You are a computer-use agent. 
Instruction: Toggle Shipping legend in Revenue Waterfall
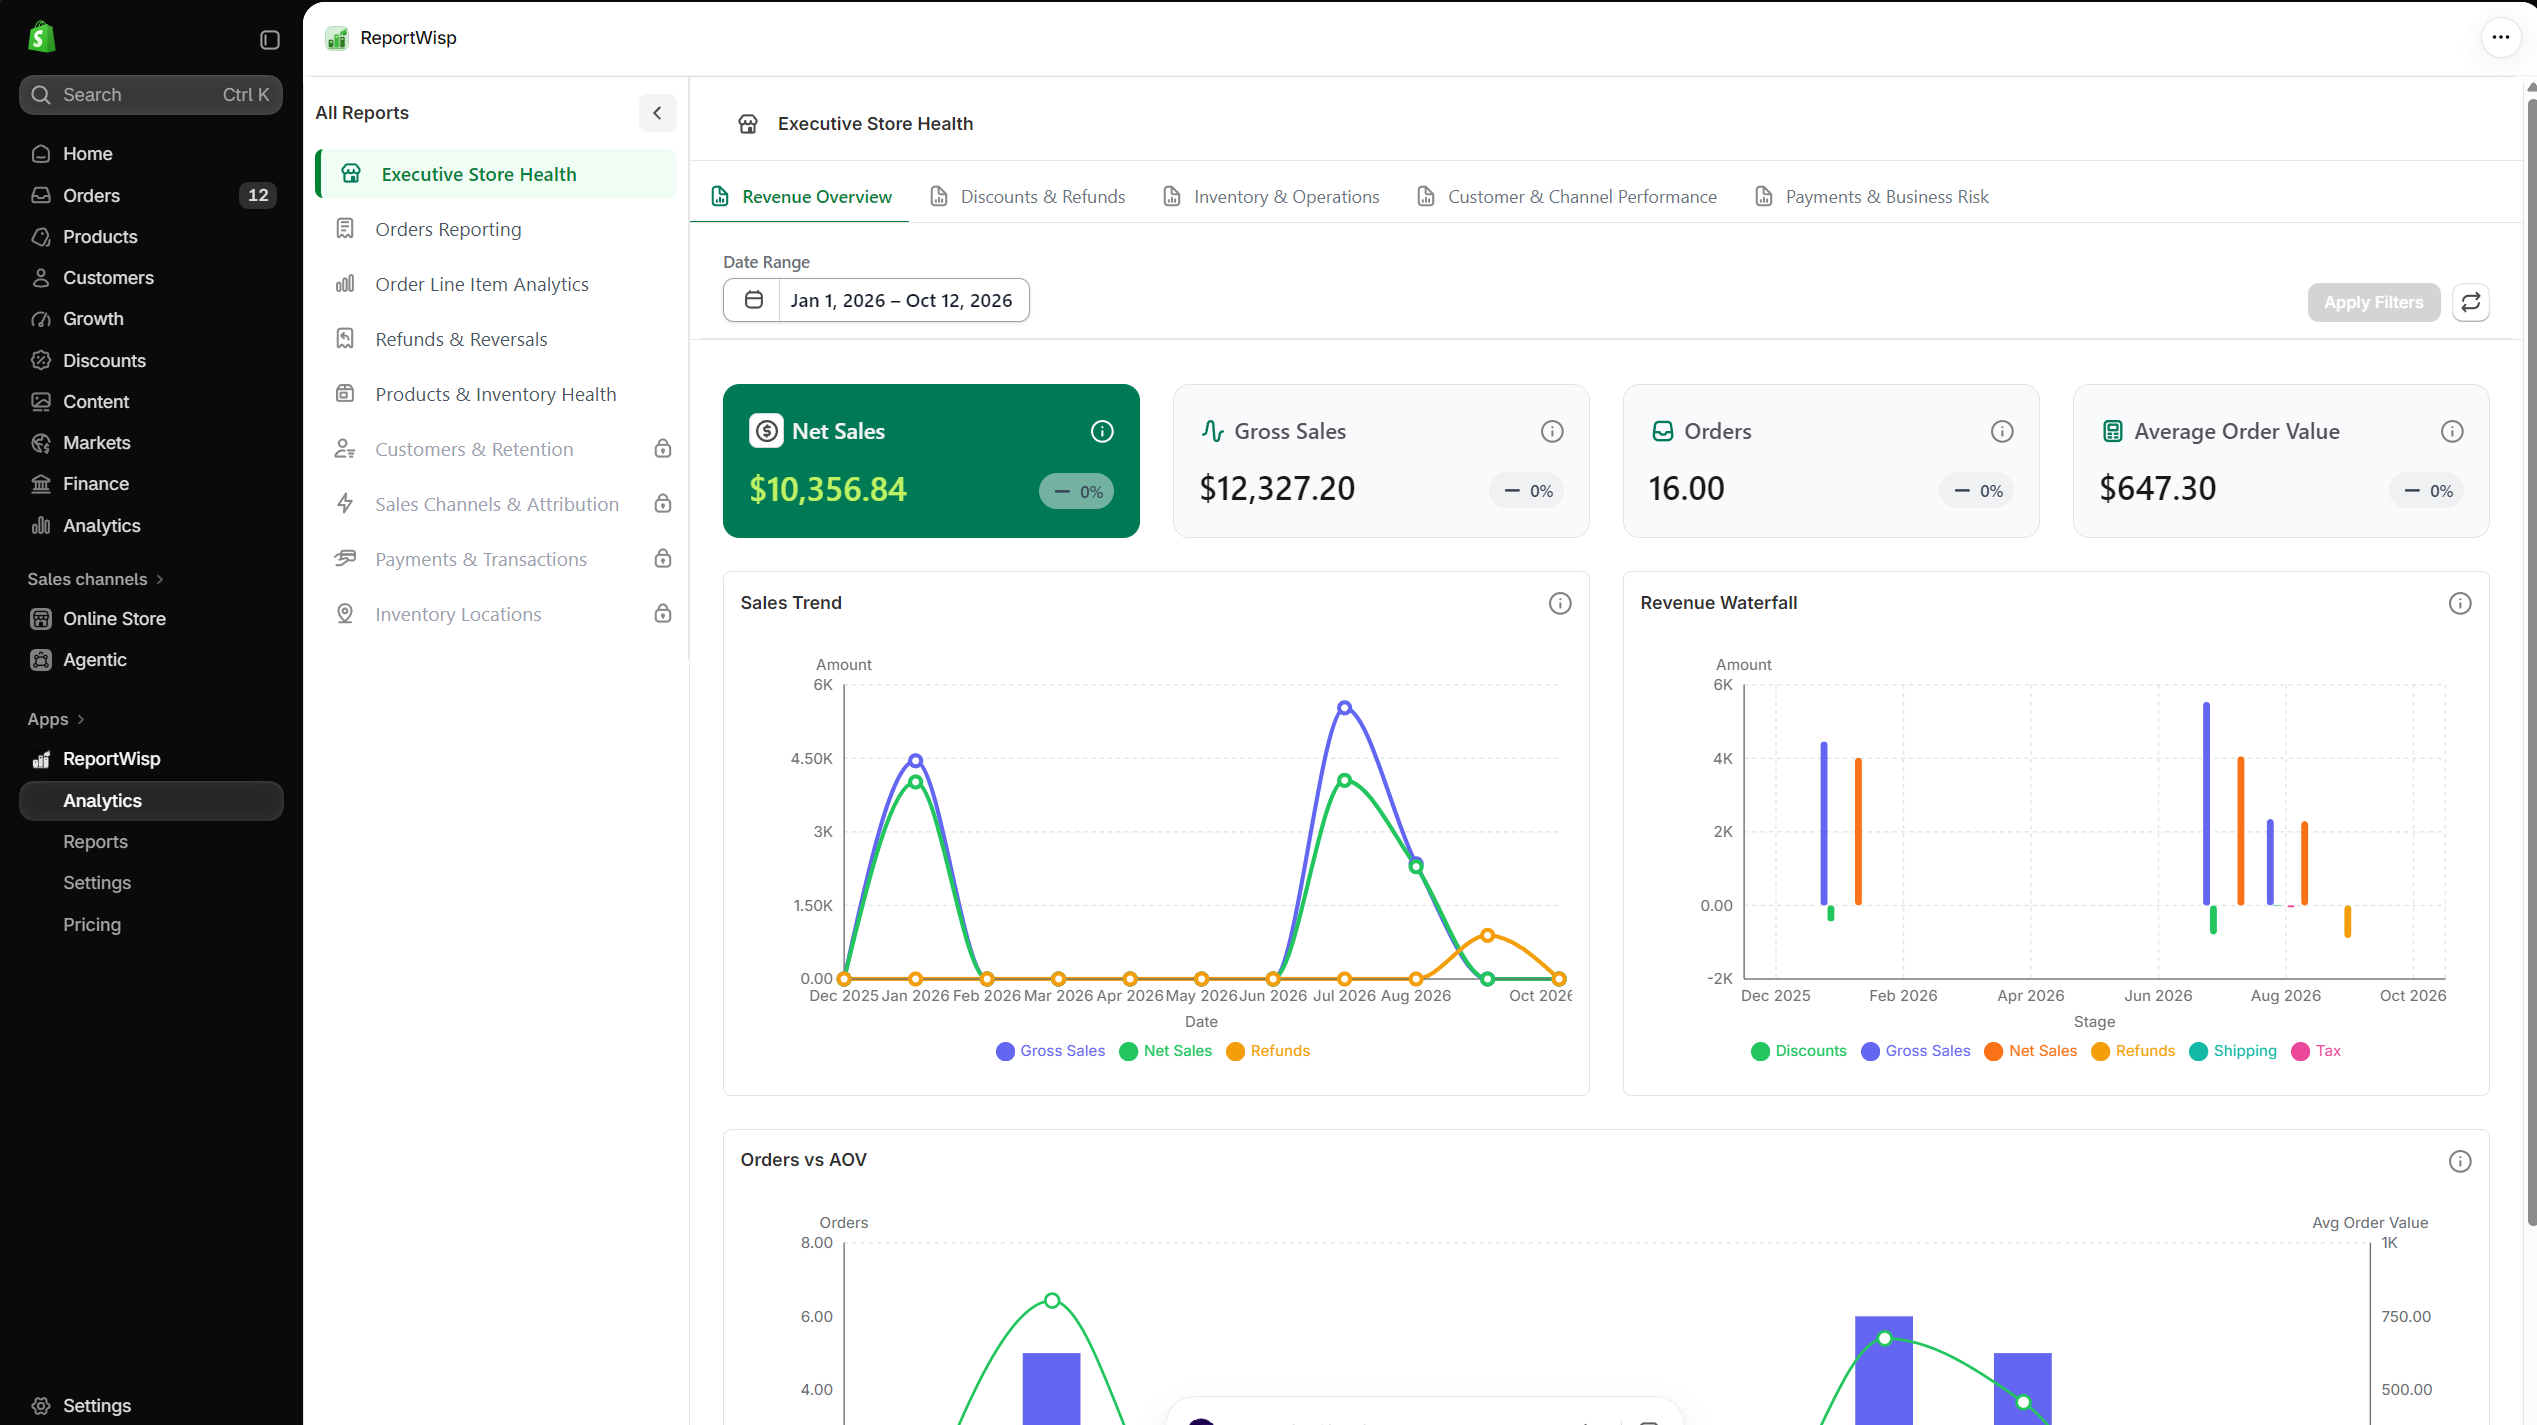(2233, 1051)
